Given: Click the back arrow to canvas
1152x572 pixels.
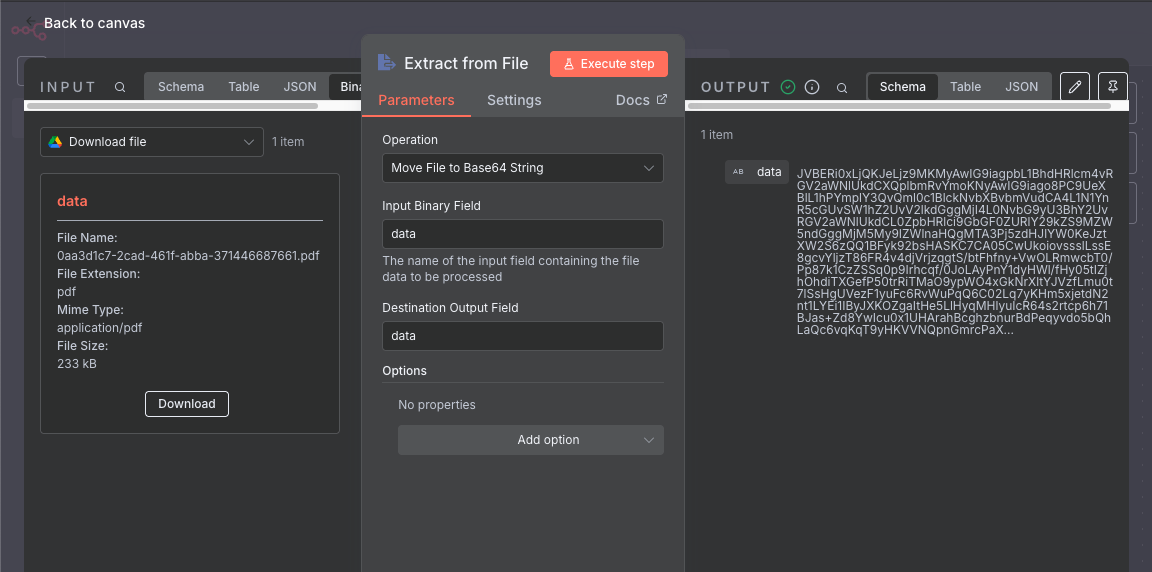Looking at the screenshot, I should tap(32, 23).
